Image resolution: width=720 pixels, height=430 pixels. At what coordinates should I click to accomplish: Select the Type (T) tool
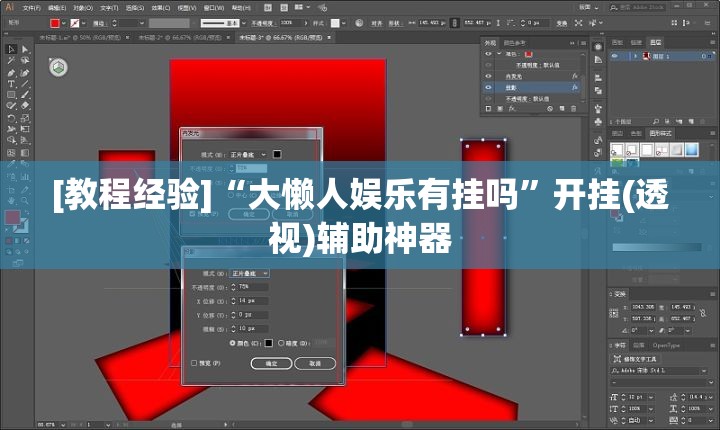[x=11, y=84]
